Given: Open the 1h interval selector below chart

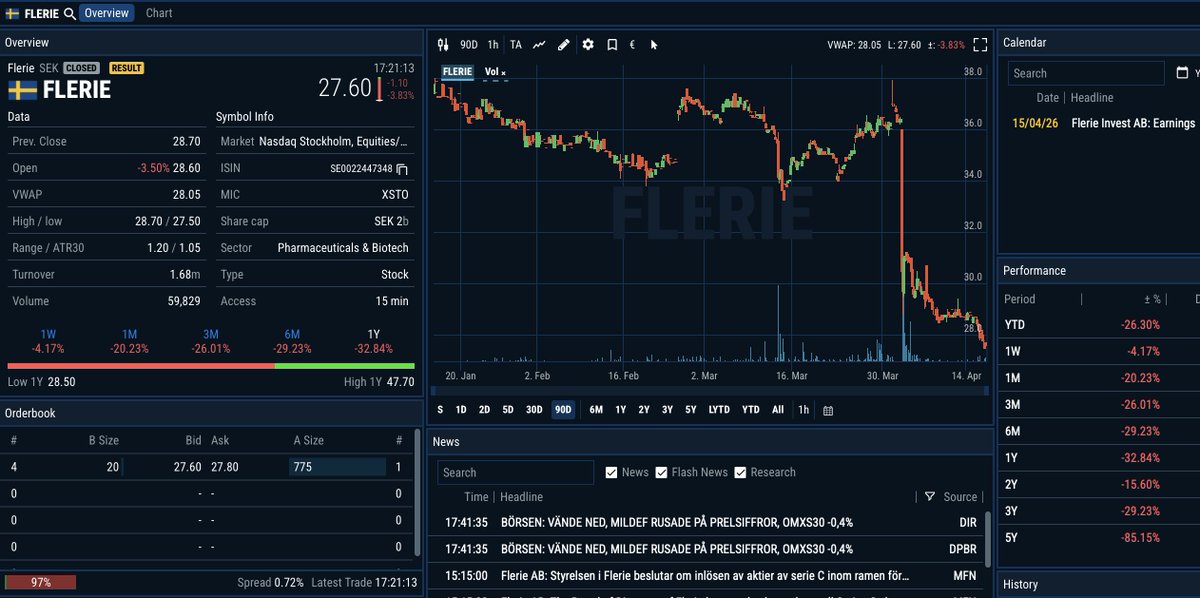Looking at the screenshot, I should (804, 409).
